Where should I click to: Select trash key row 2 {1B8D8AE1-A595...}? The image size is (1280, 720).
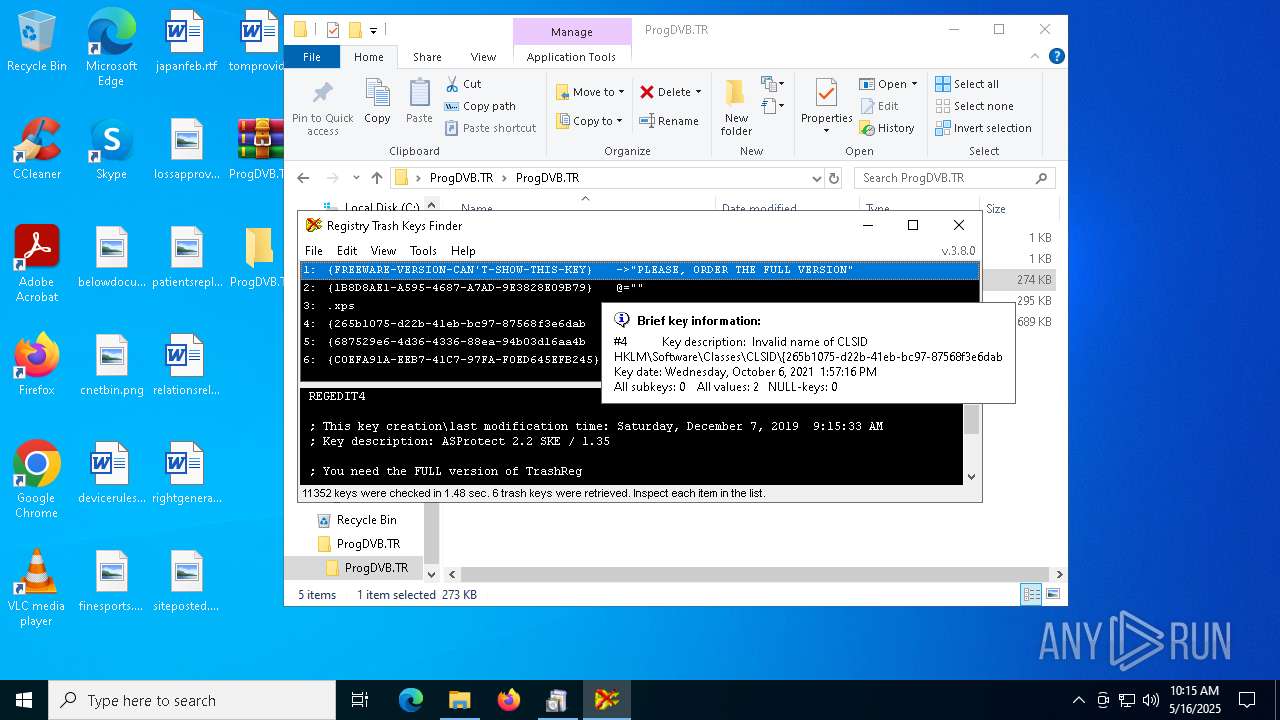pos(640,288)
